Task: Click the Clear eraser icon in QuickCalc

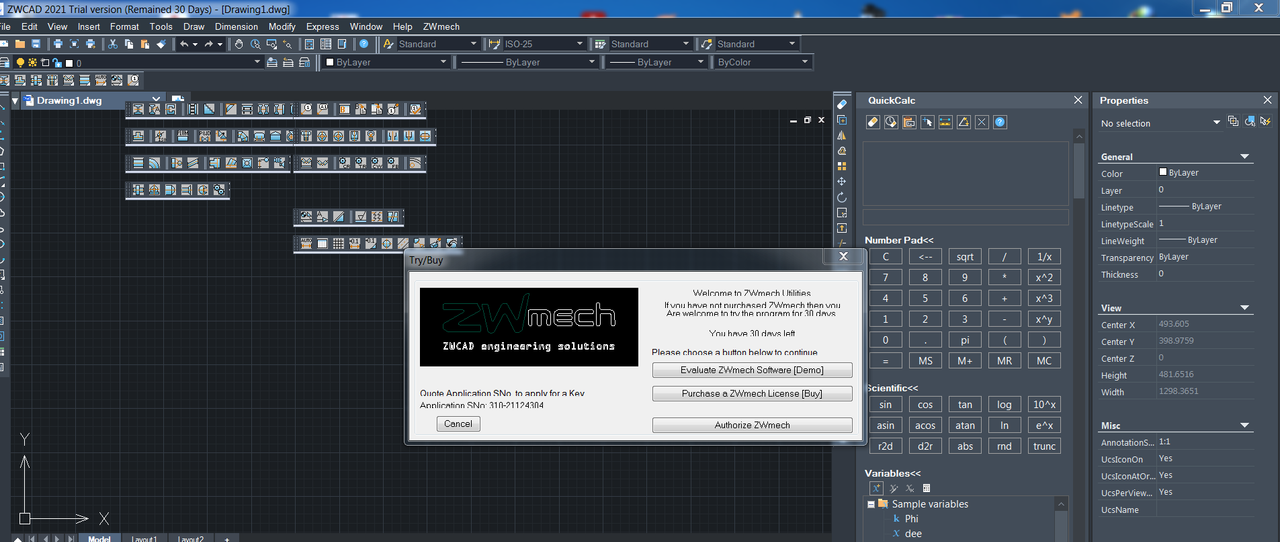Action: click(873, 122)
